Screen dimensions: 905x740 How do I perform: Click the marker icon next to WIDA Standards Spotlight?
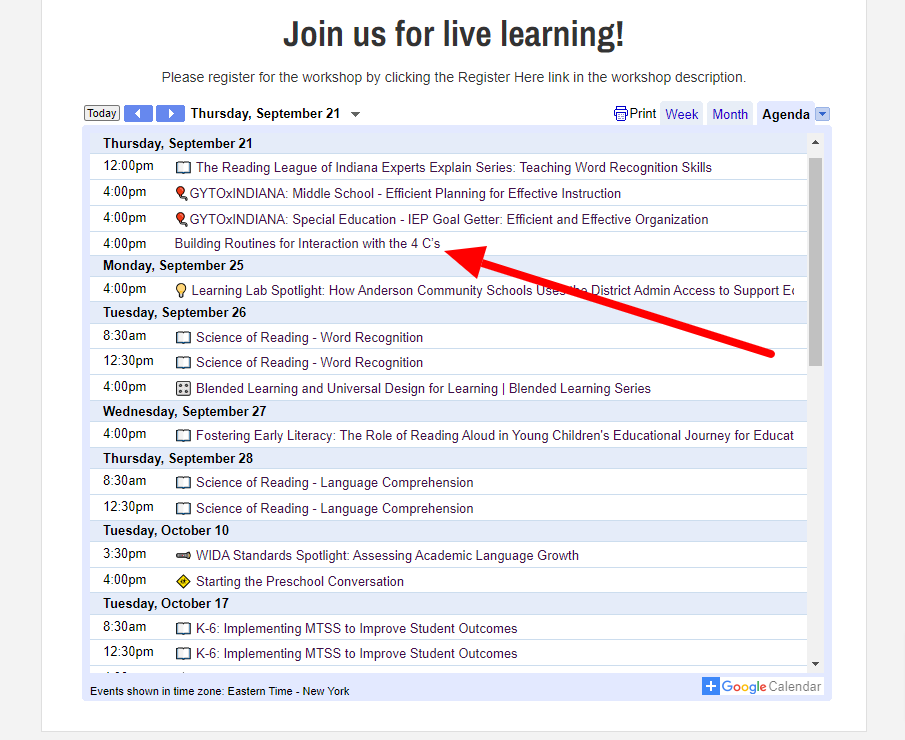[181, 554]
